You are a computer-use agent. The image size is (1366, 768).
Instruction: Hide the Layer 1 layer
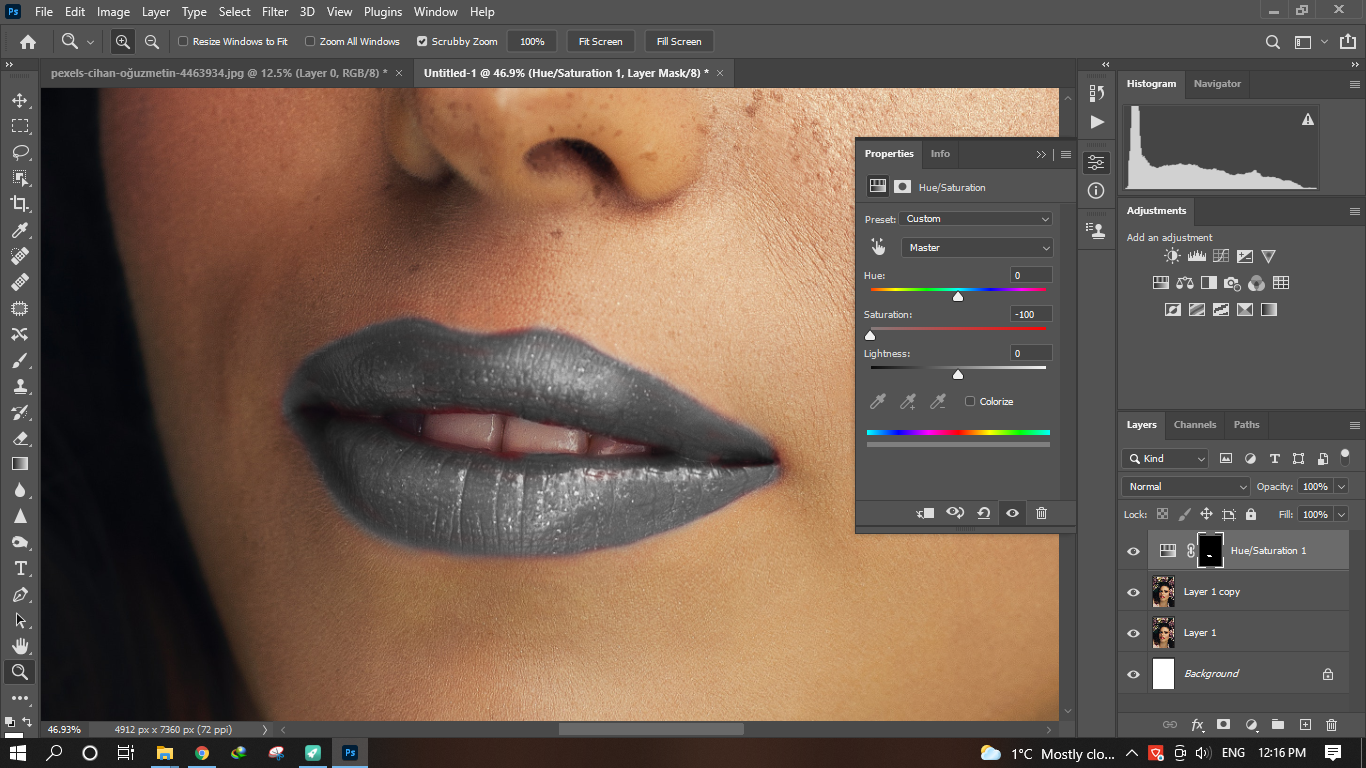pos(1133,633)
